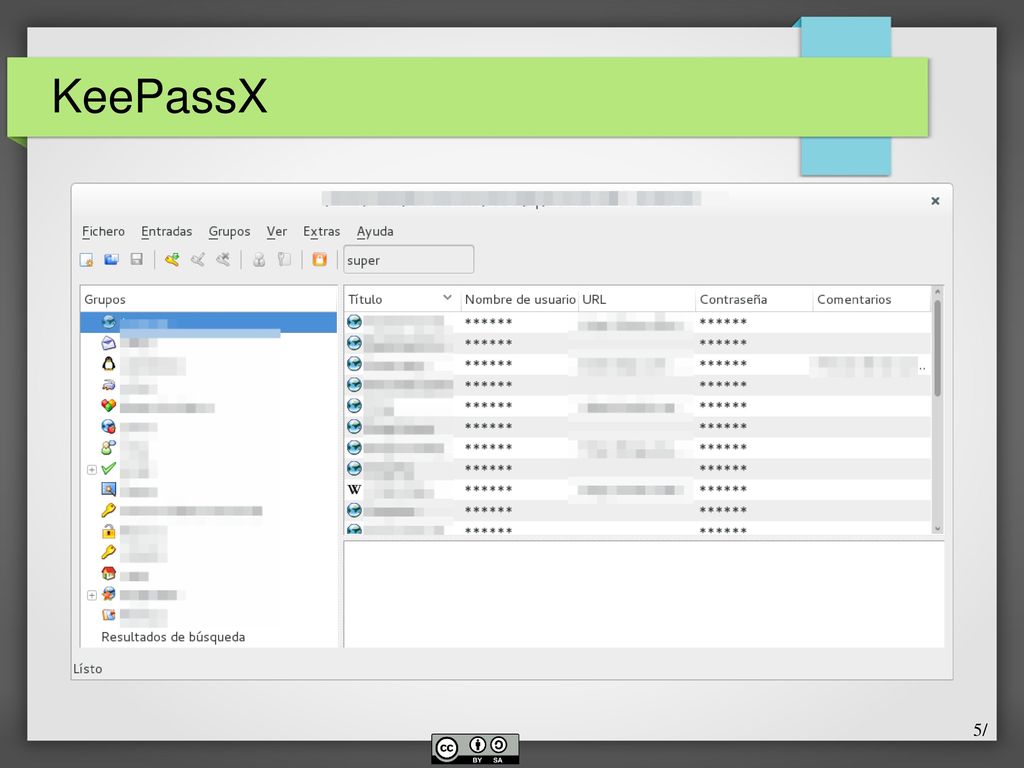Select the envelope mail group icon

(x=108, y=343)
